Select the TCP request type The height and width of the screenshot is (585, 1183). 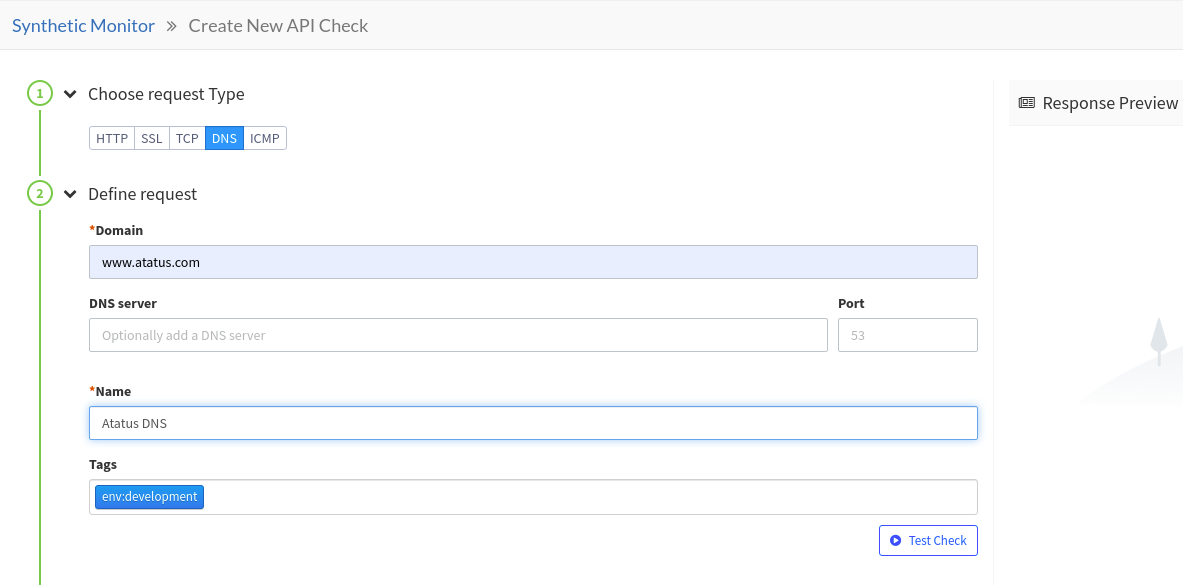pos(187,139)
